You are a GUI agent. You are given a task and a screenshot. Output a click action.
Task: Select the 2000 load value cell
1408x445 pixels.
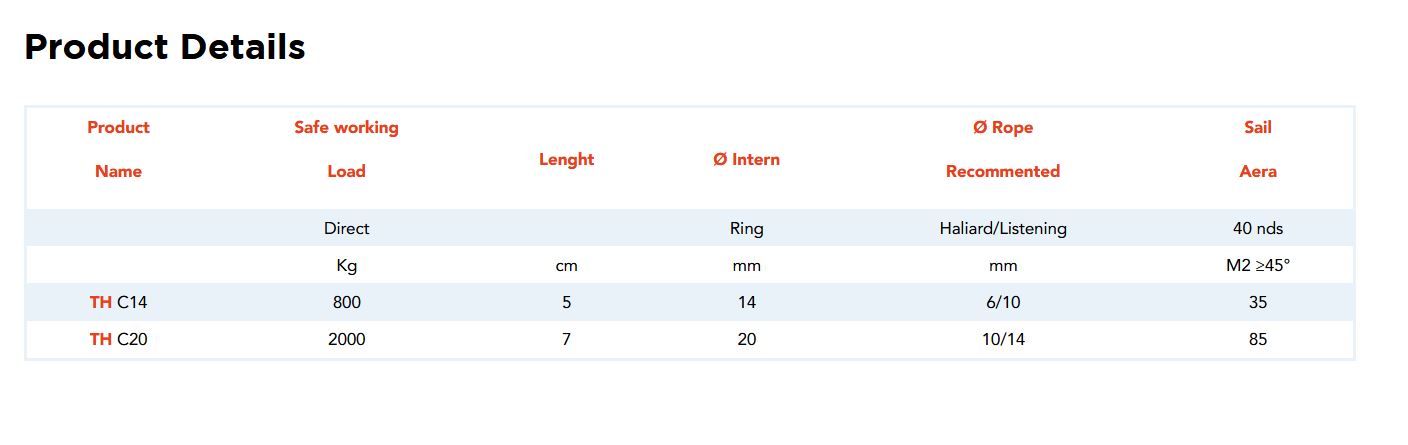tap(346, 339)
